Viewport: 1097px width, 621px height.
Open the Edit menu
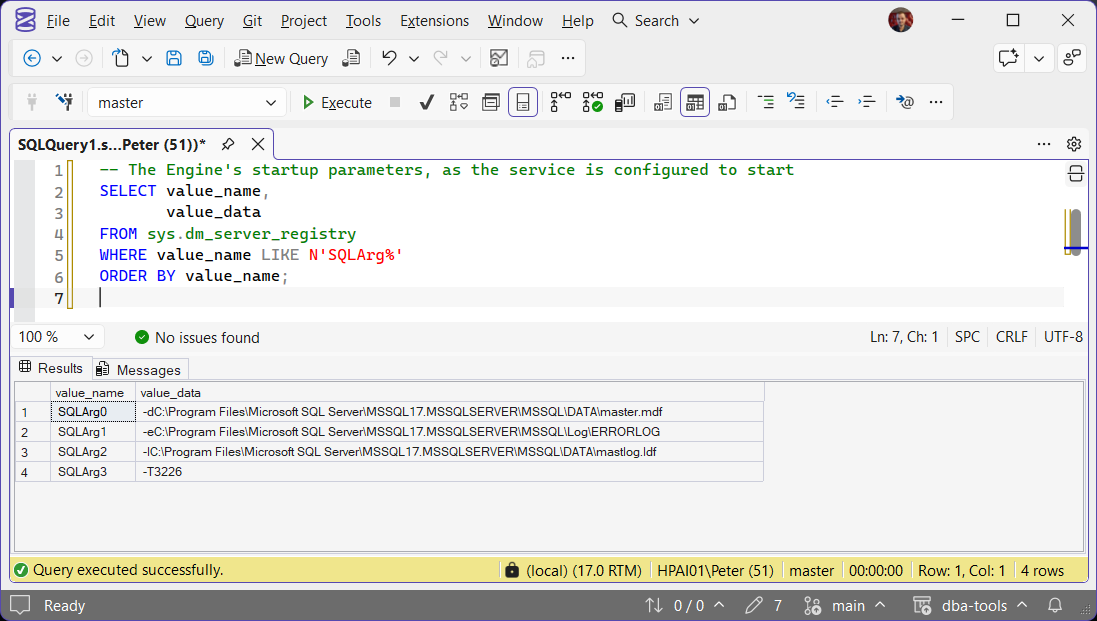[101, 21]
